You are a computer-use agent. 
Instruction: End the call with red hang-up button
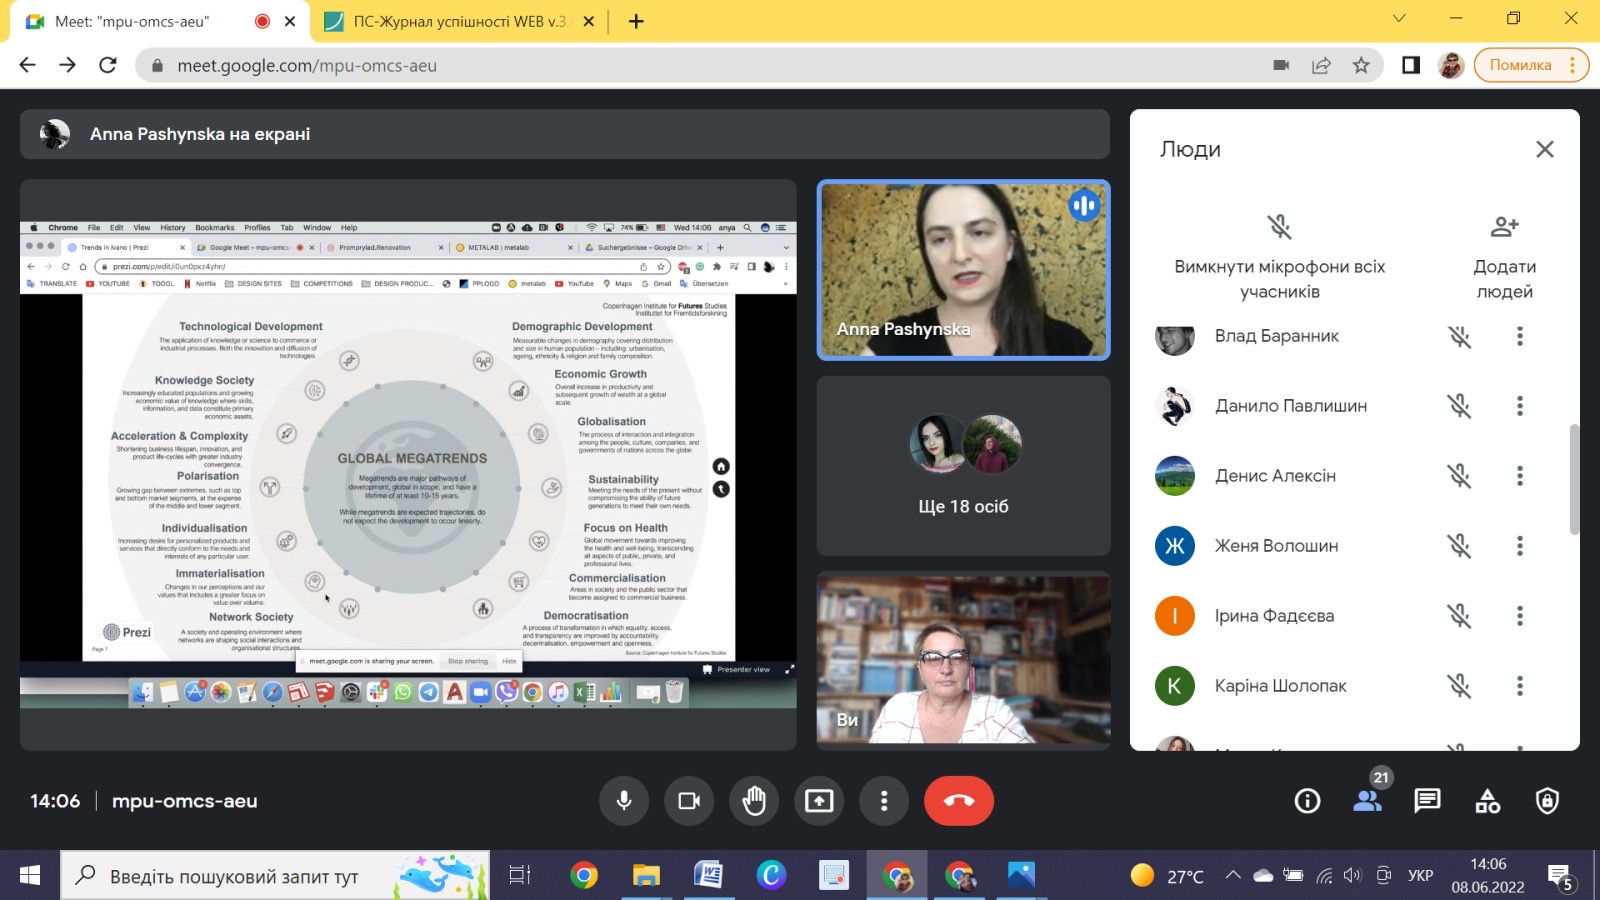(x=958, y=801)
